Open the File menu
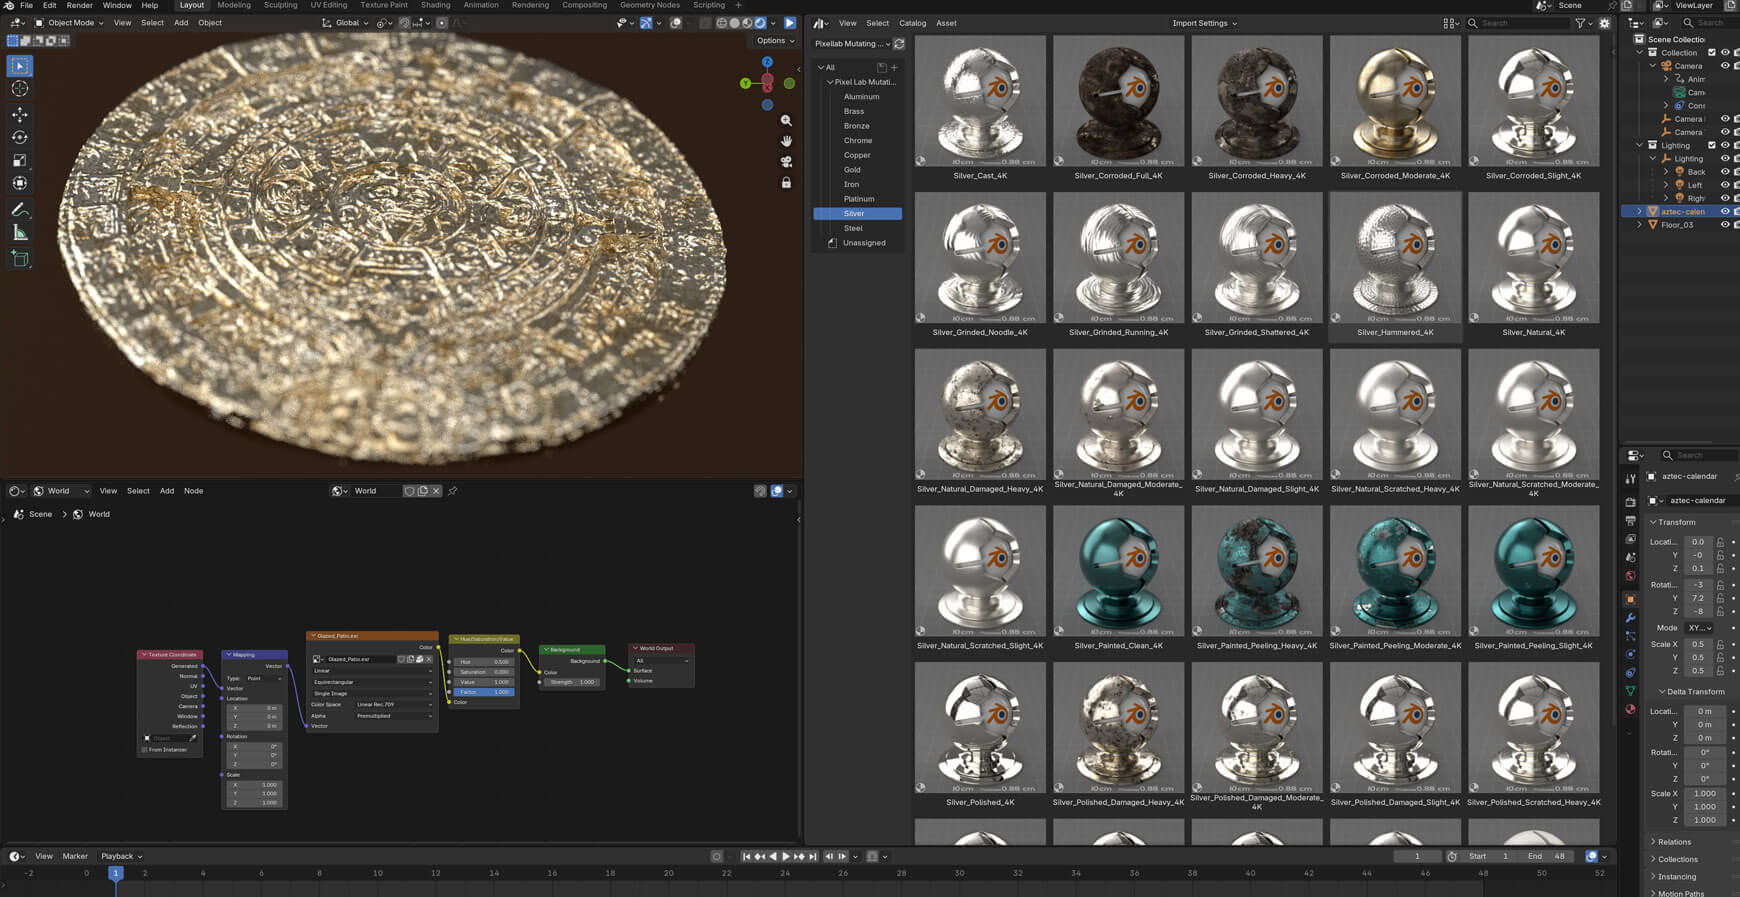The width and height of the screenshot is (1740, 897). (26, 5)
